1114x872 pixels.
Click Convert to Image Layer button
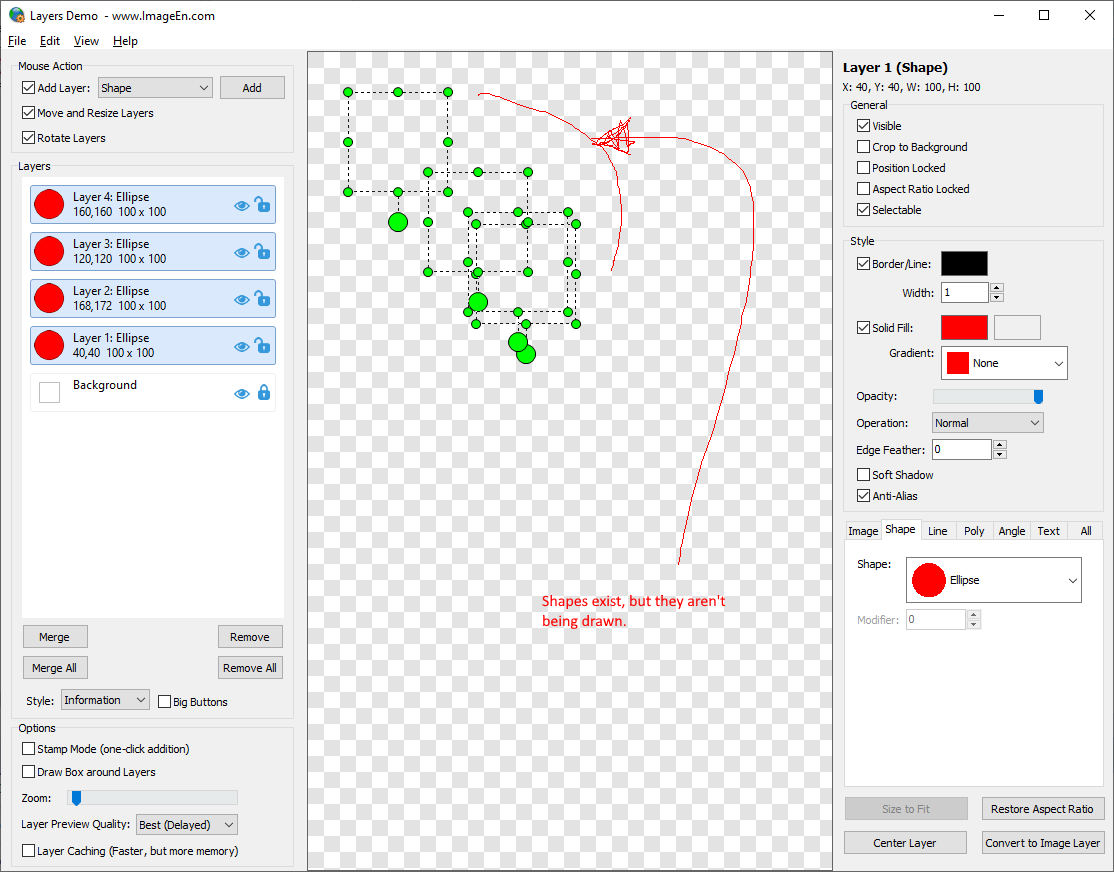(1043, 842)
